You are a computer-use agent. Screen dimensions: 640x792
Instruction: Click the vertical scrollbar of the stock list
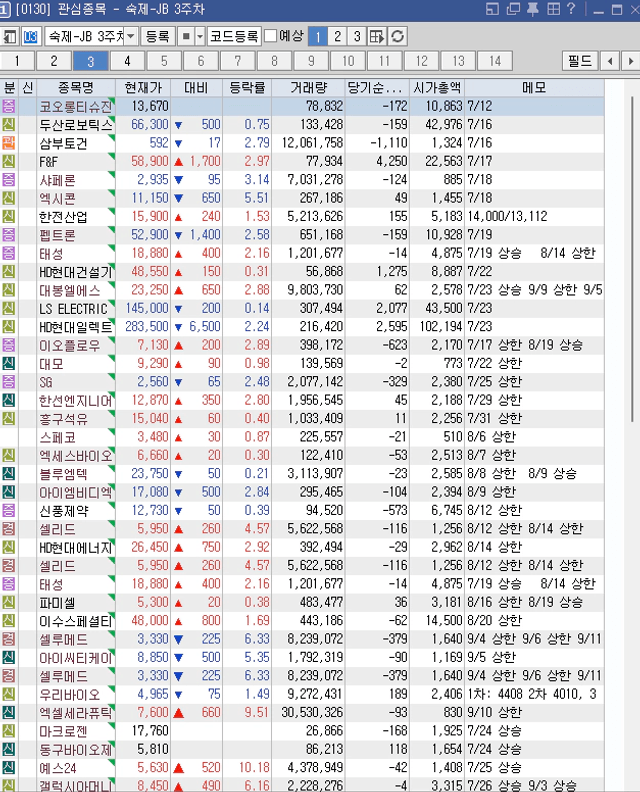[x=632, y=260]
